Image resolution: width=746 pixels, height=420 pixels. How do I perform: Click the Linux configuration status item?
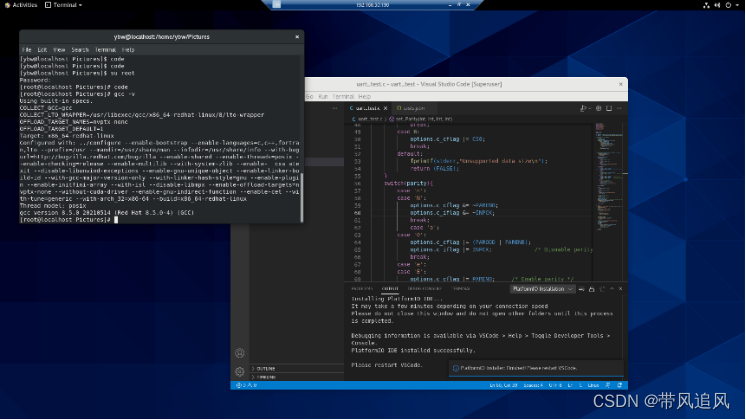point(593,385)
